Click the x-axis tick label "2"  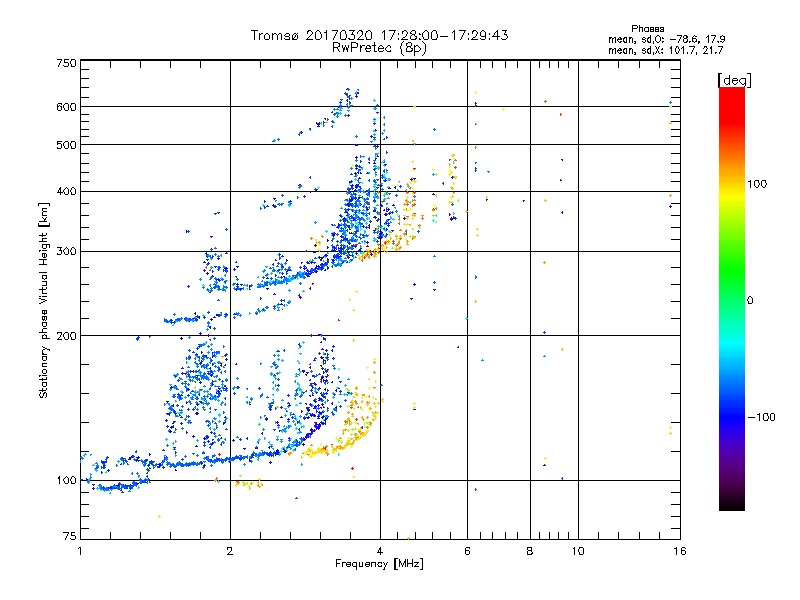point(230,551)
